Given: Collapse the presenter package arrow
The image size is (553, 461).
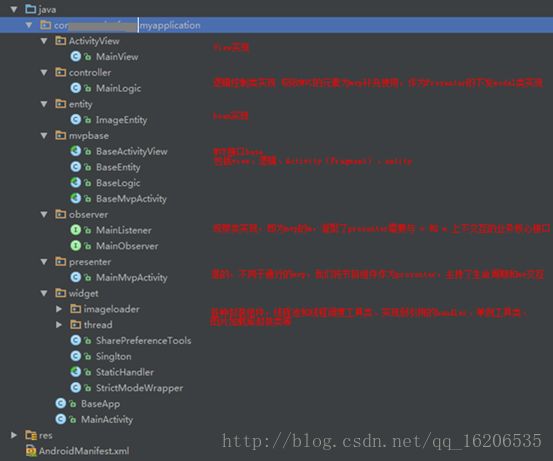Looking at the screenshot, I should [44, 262].
